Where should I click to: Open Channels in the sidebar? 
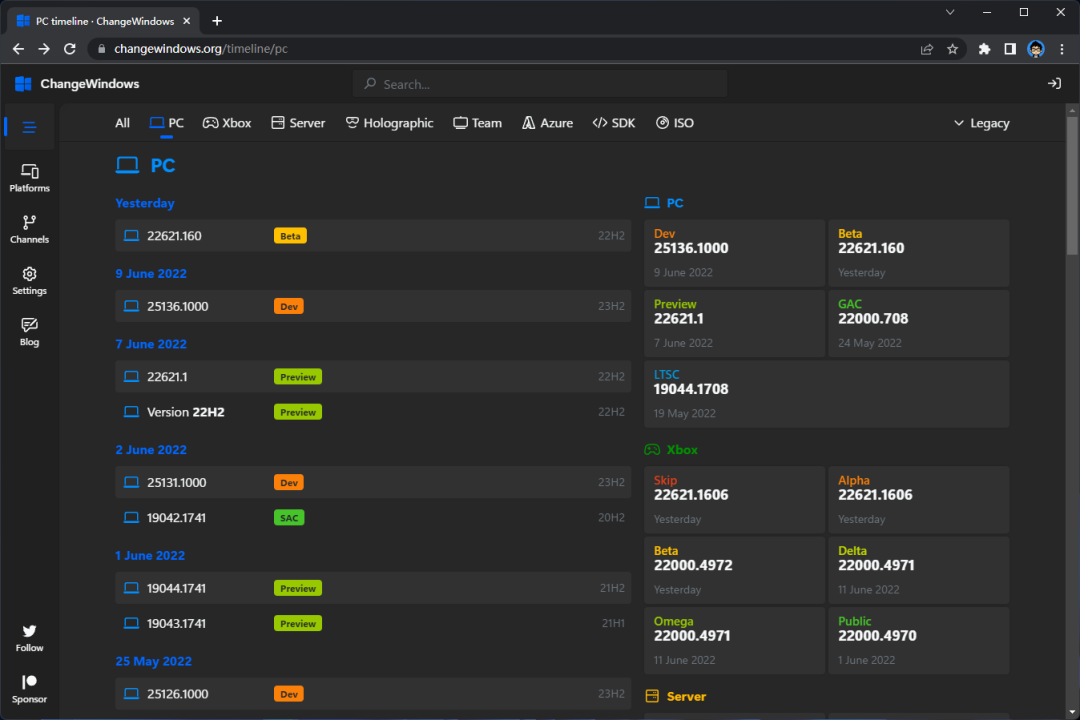pyautogui.click(x=29, y=229)
